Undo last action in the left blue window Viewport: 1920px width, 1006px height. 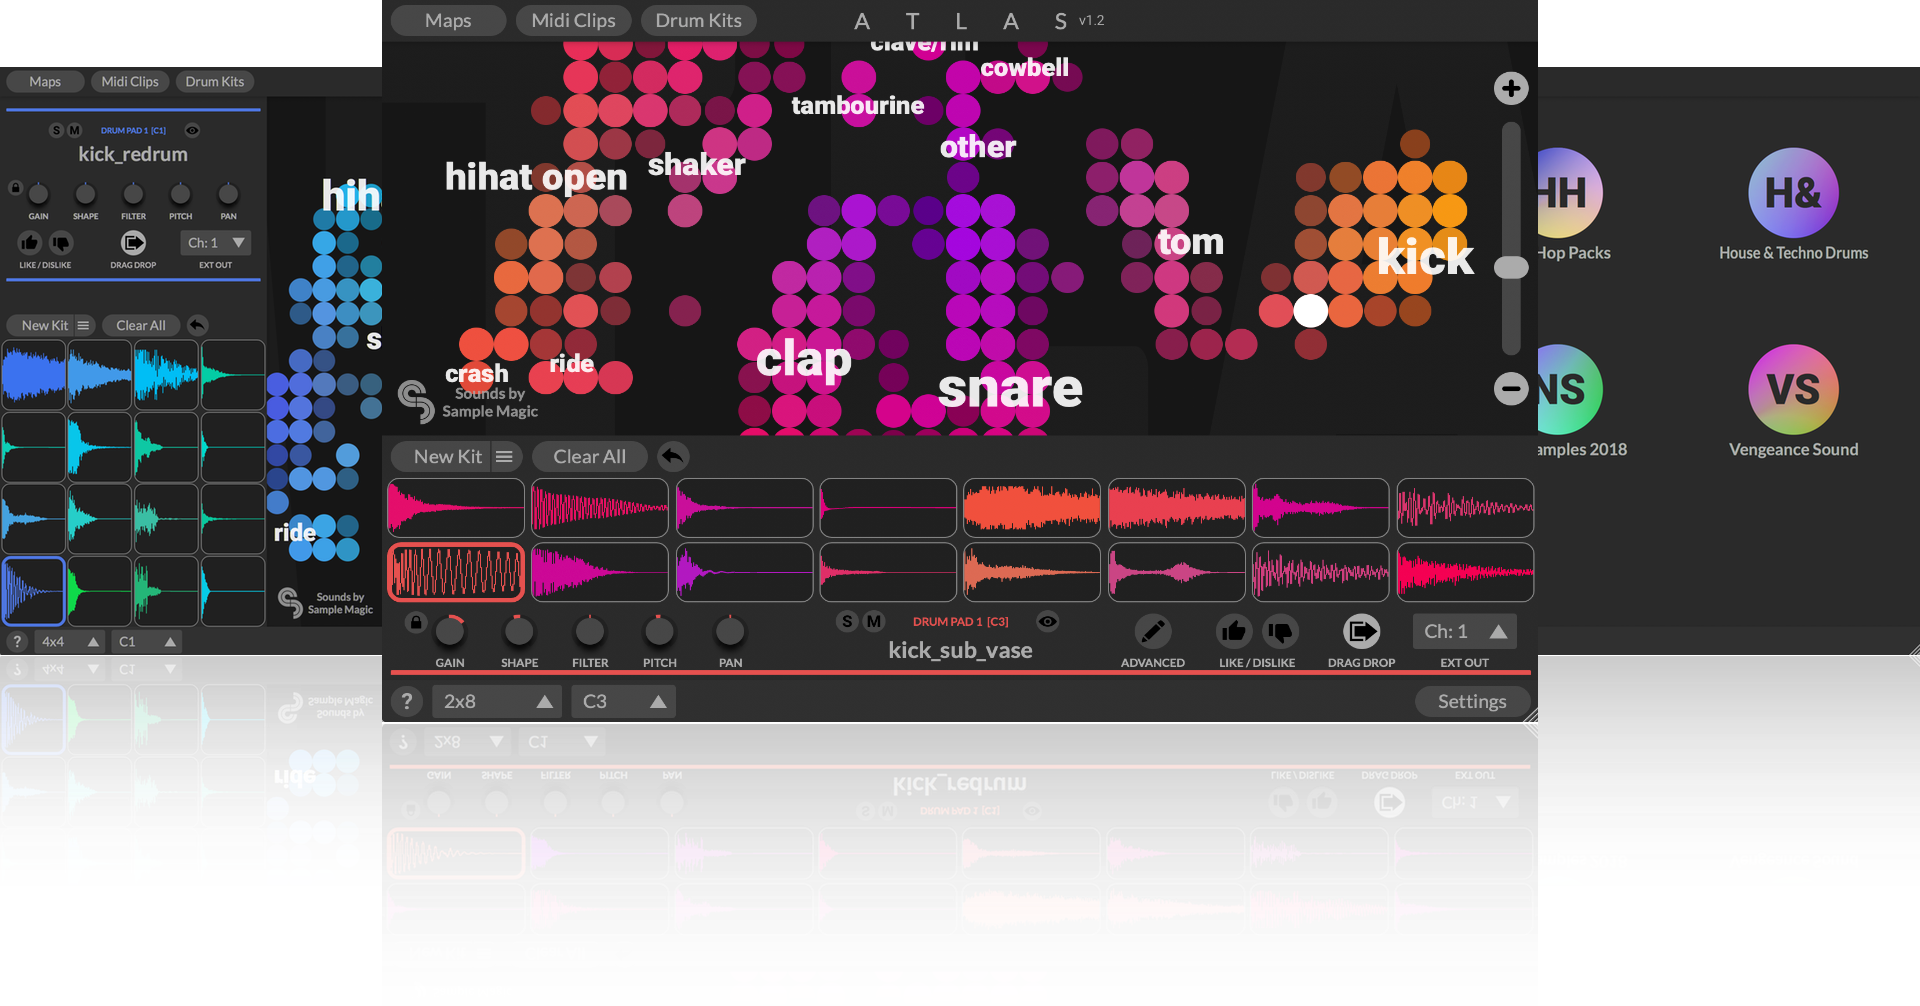click(197, 325)
